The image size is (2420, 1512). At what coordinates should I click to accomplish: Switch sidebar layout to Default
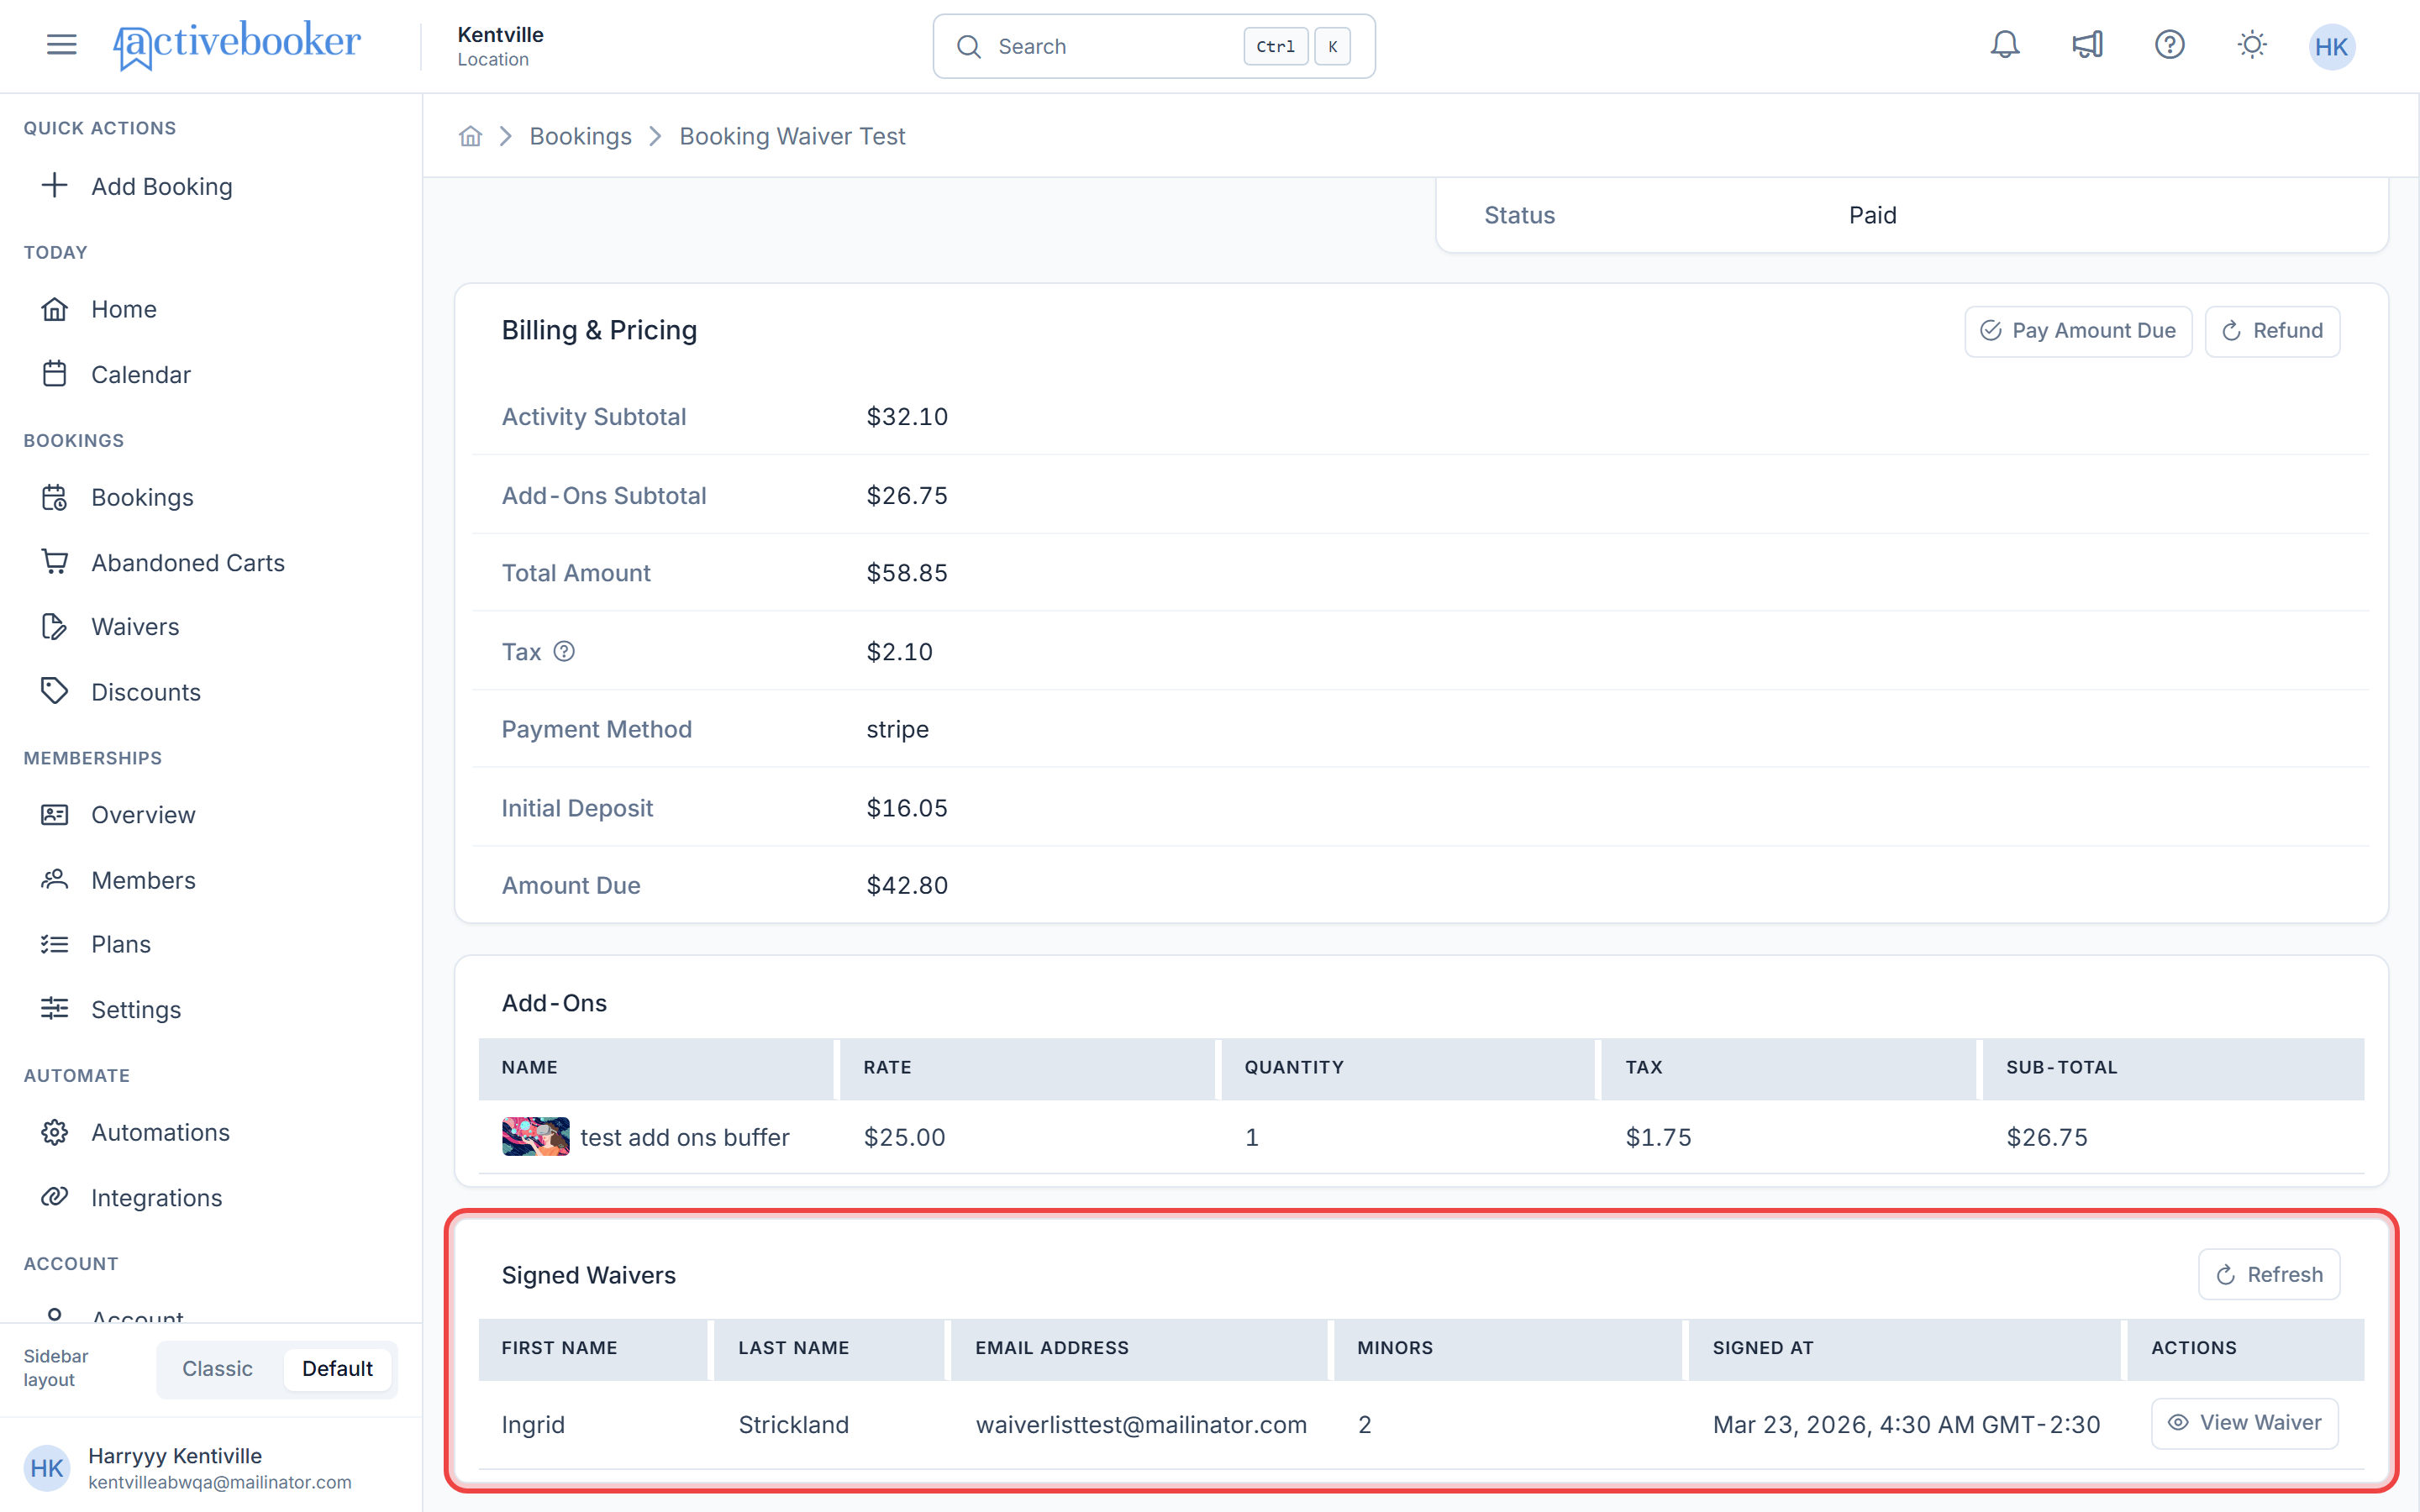click(x=337, y=1368)
